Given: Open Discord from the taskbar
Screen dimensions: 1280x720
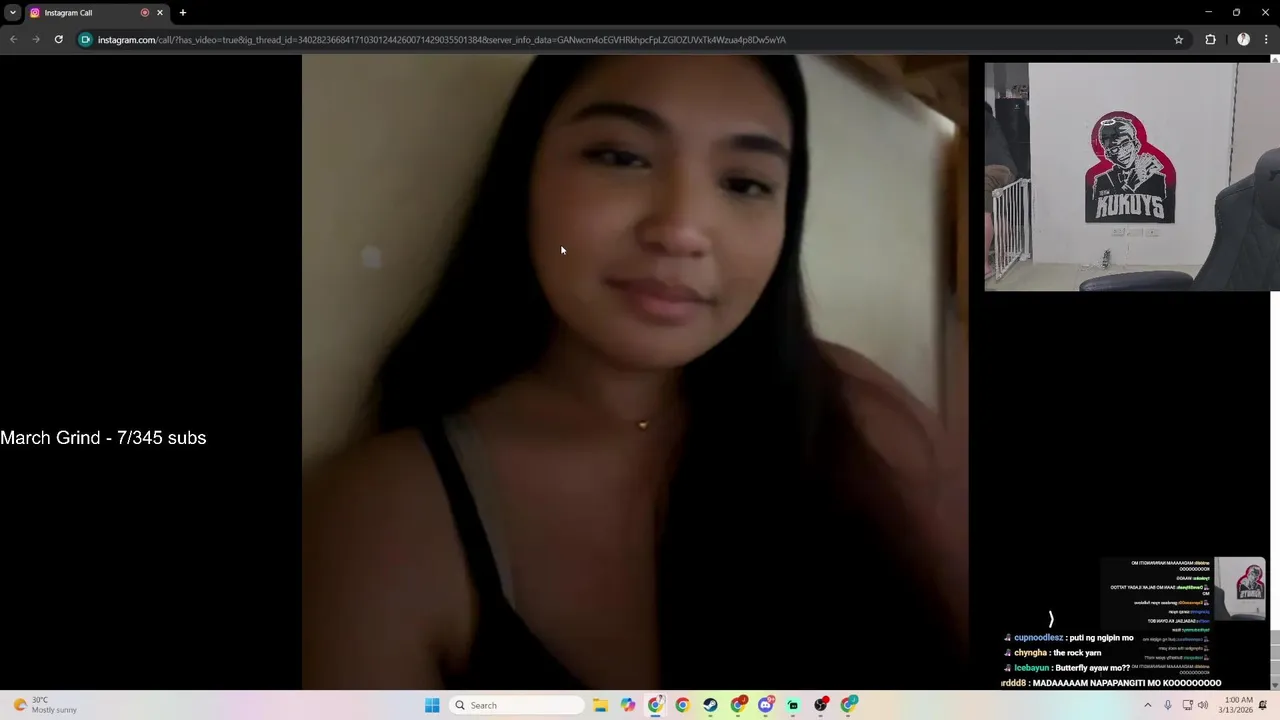Looking at the screenshot, I should click(766, 705).
